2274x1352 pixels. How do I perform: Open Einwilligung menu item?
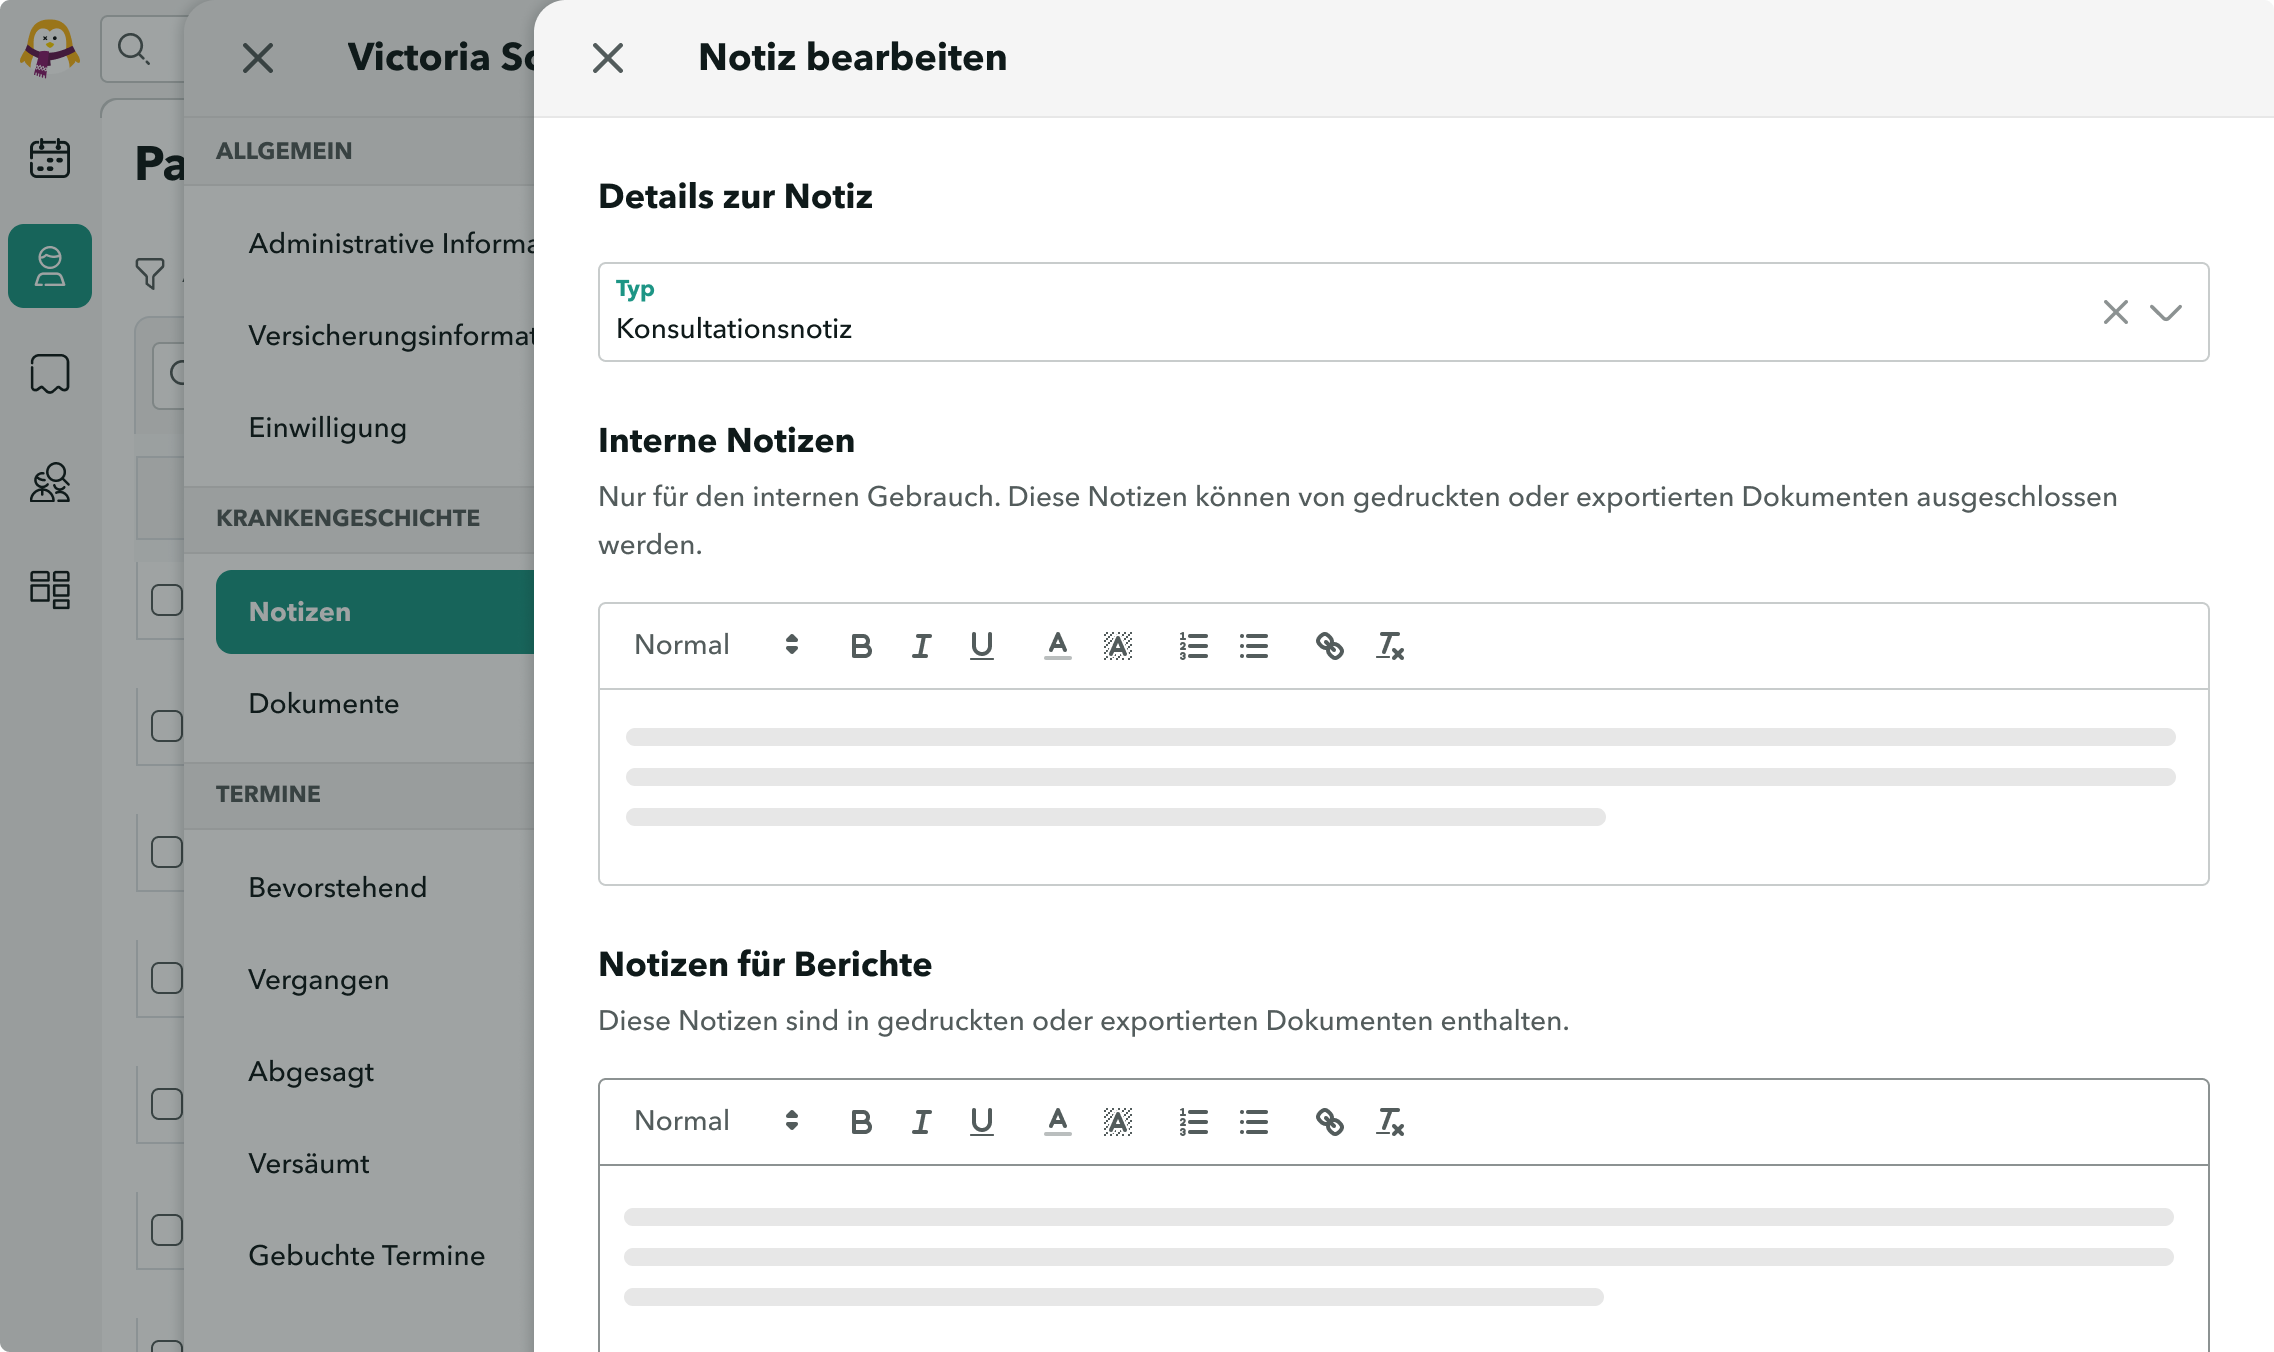(x=375, y=427)
